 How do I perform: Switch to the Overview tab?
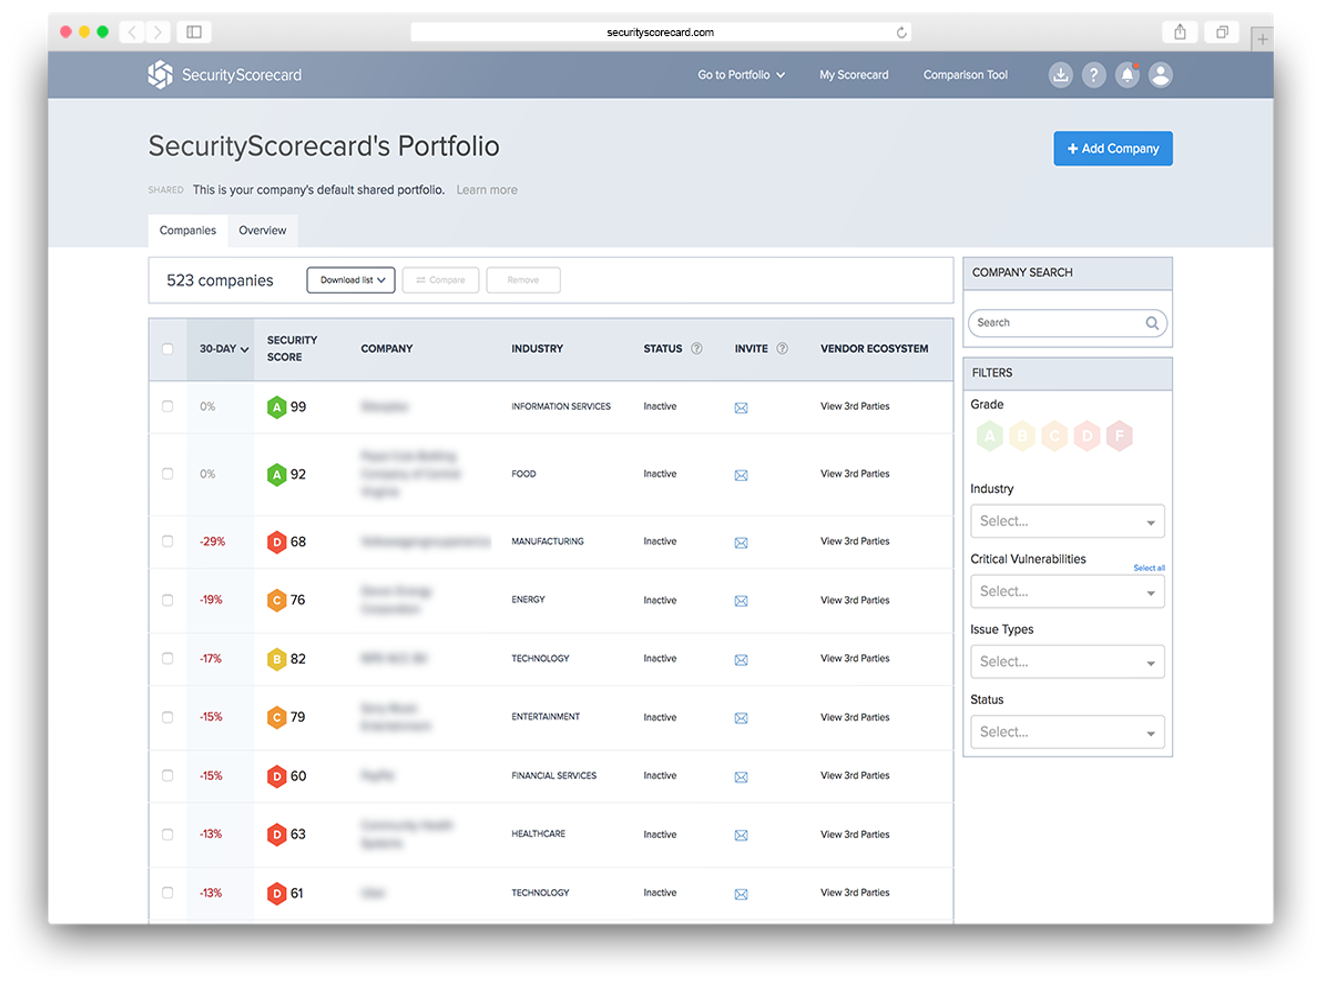coord(261,230)
